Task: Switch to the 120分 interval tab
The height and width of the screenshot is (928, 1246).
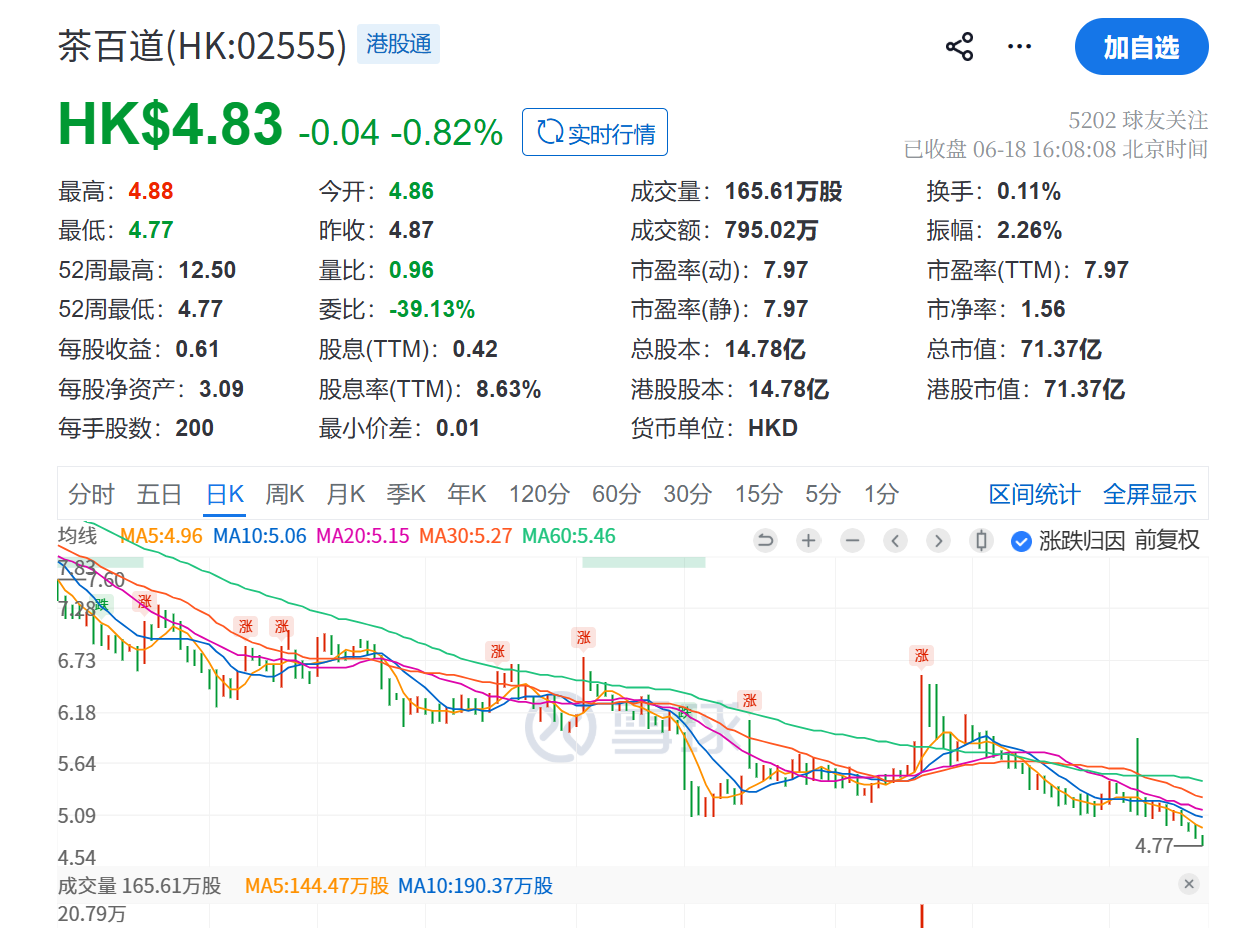Action: (x=539, y=493)
